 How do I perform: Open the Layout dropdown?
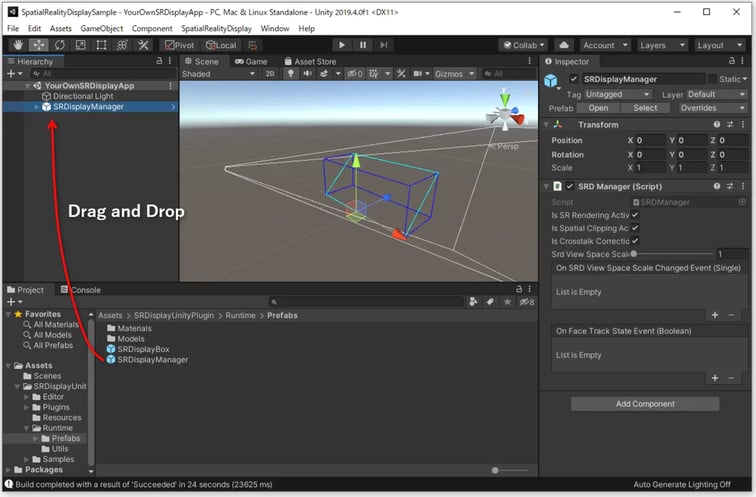point(719,45)
